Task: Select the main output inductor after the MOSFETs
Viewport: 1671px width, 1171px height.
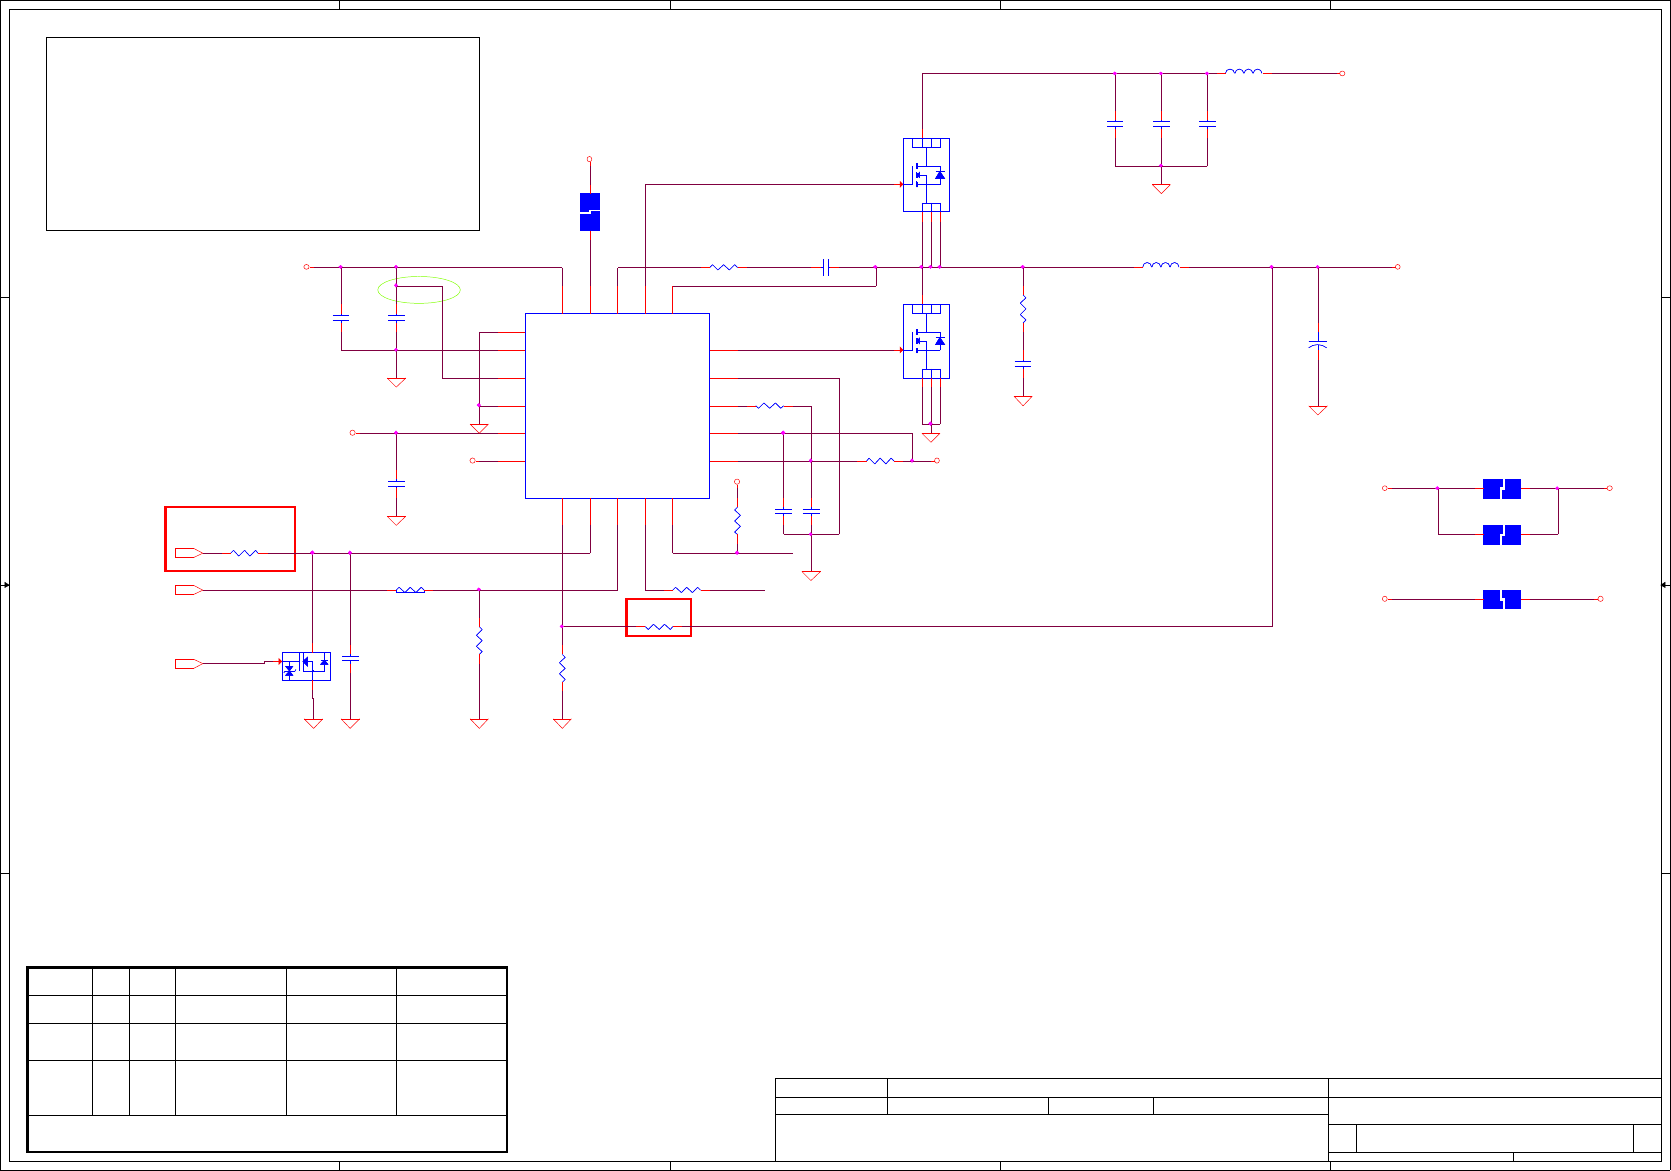Action: (x=1161, y=265)
